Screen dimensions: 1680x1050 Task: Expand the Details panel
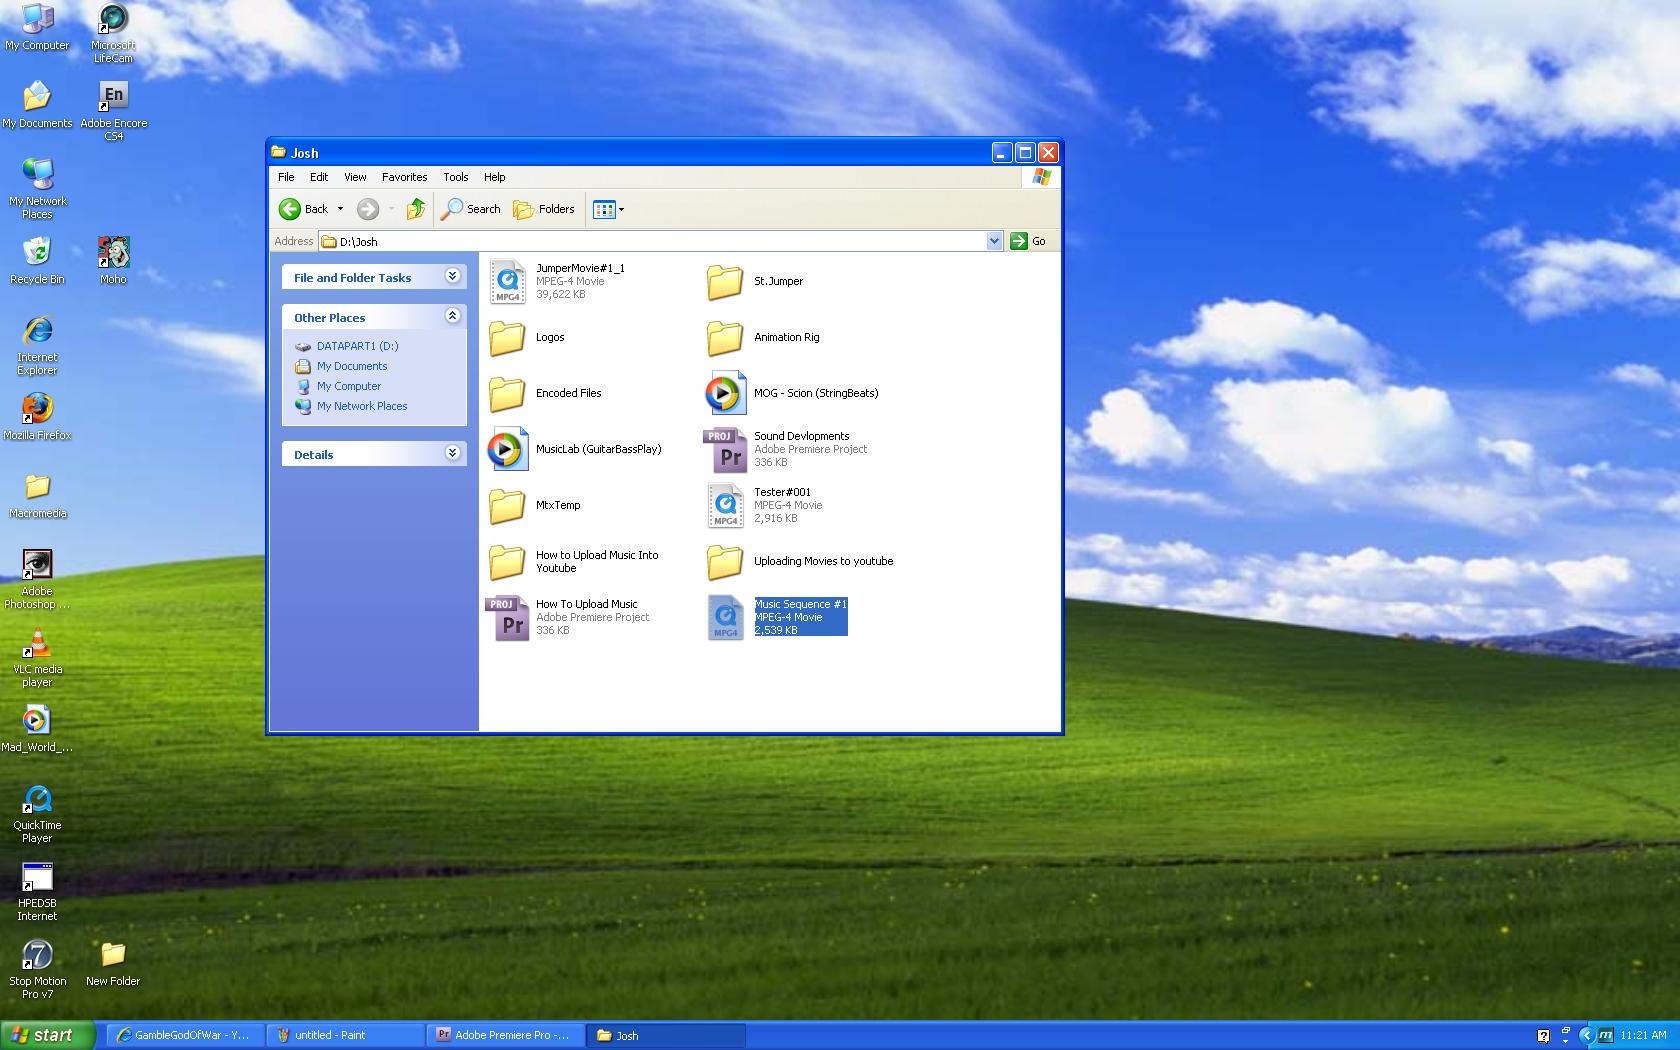(x=452, y=453)
